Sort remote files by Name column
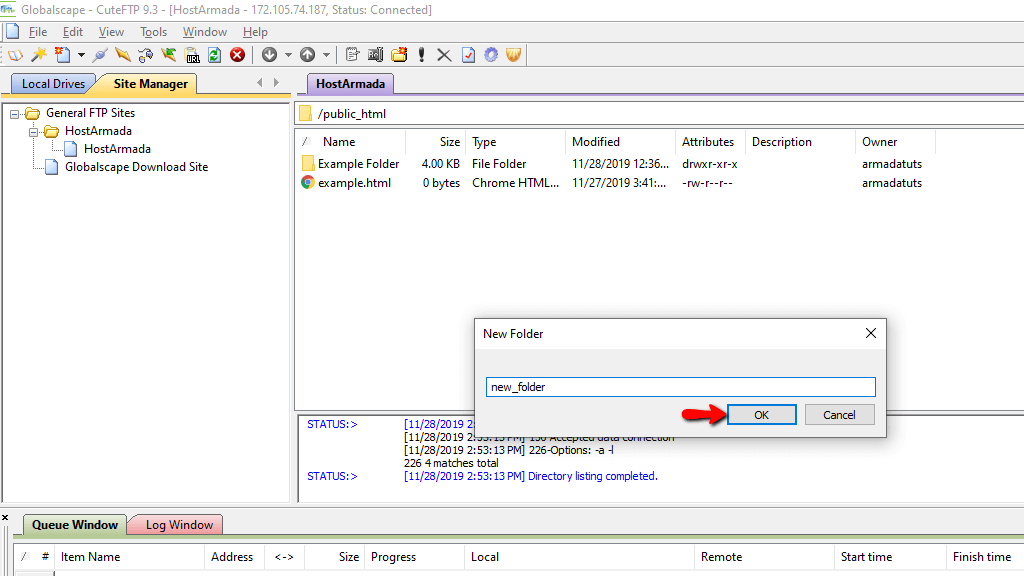The width and height of the screenshot is (1024, 576). click(339, 142)
